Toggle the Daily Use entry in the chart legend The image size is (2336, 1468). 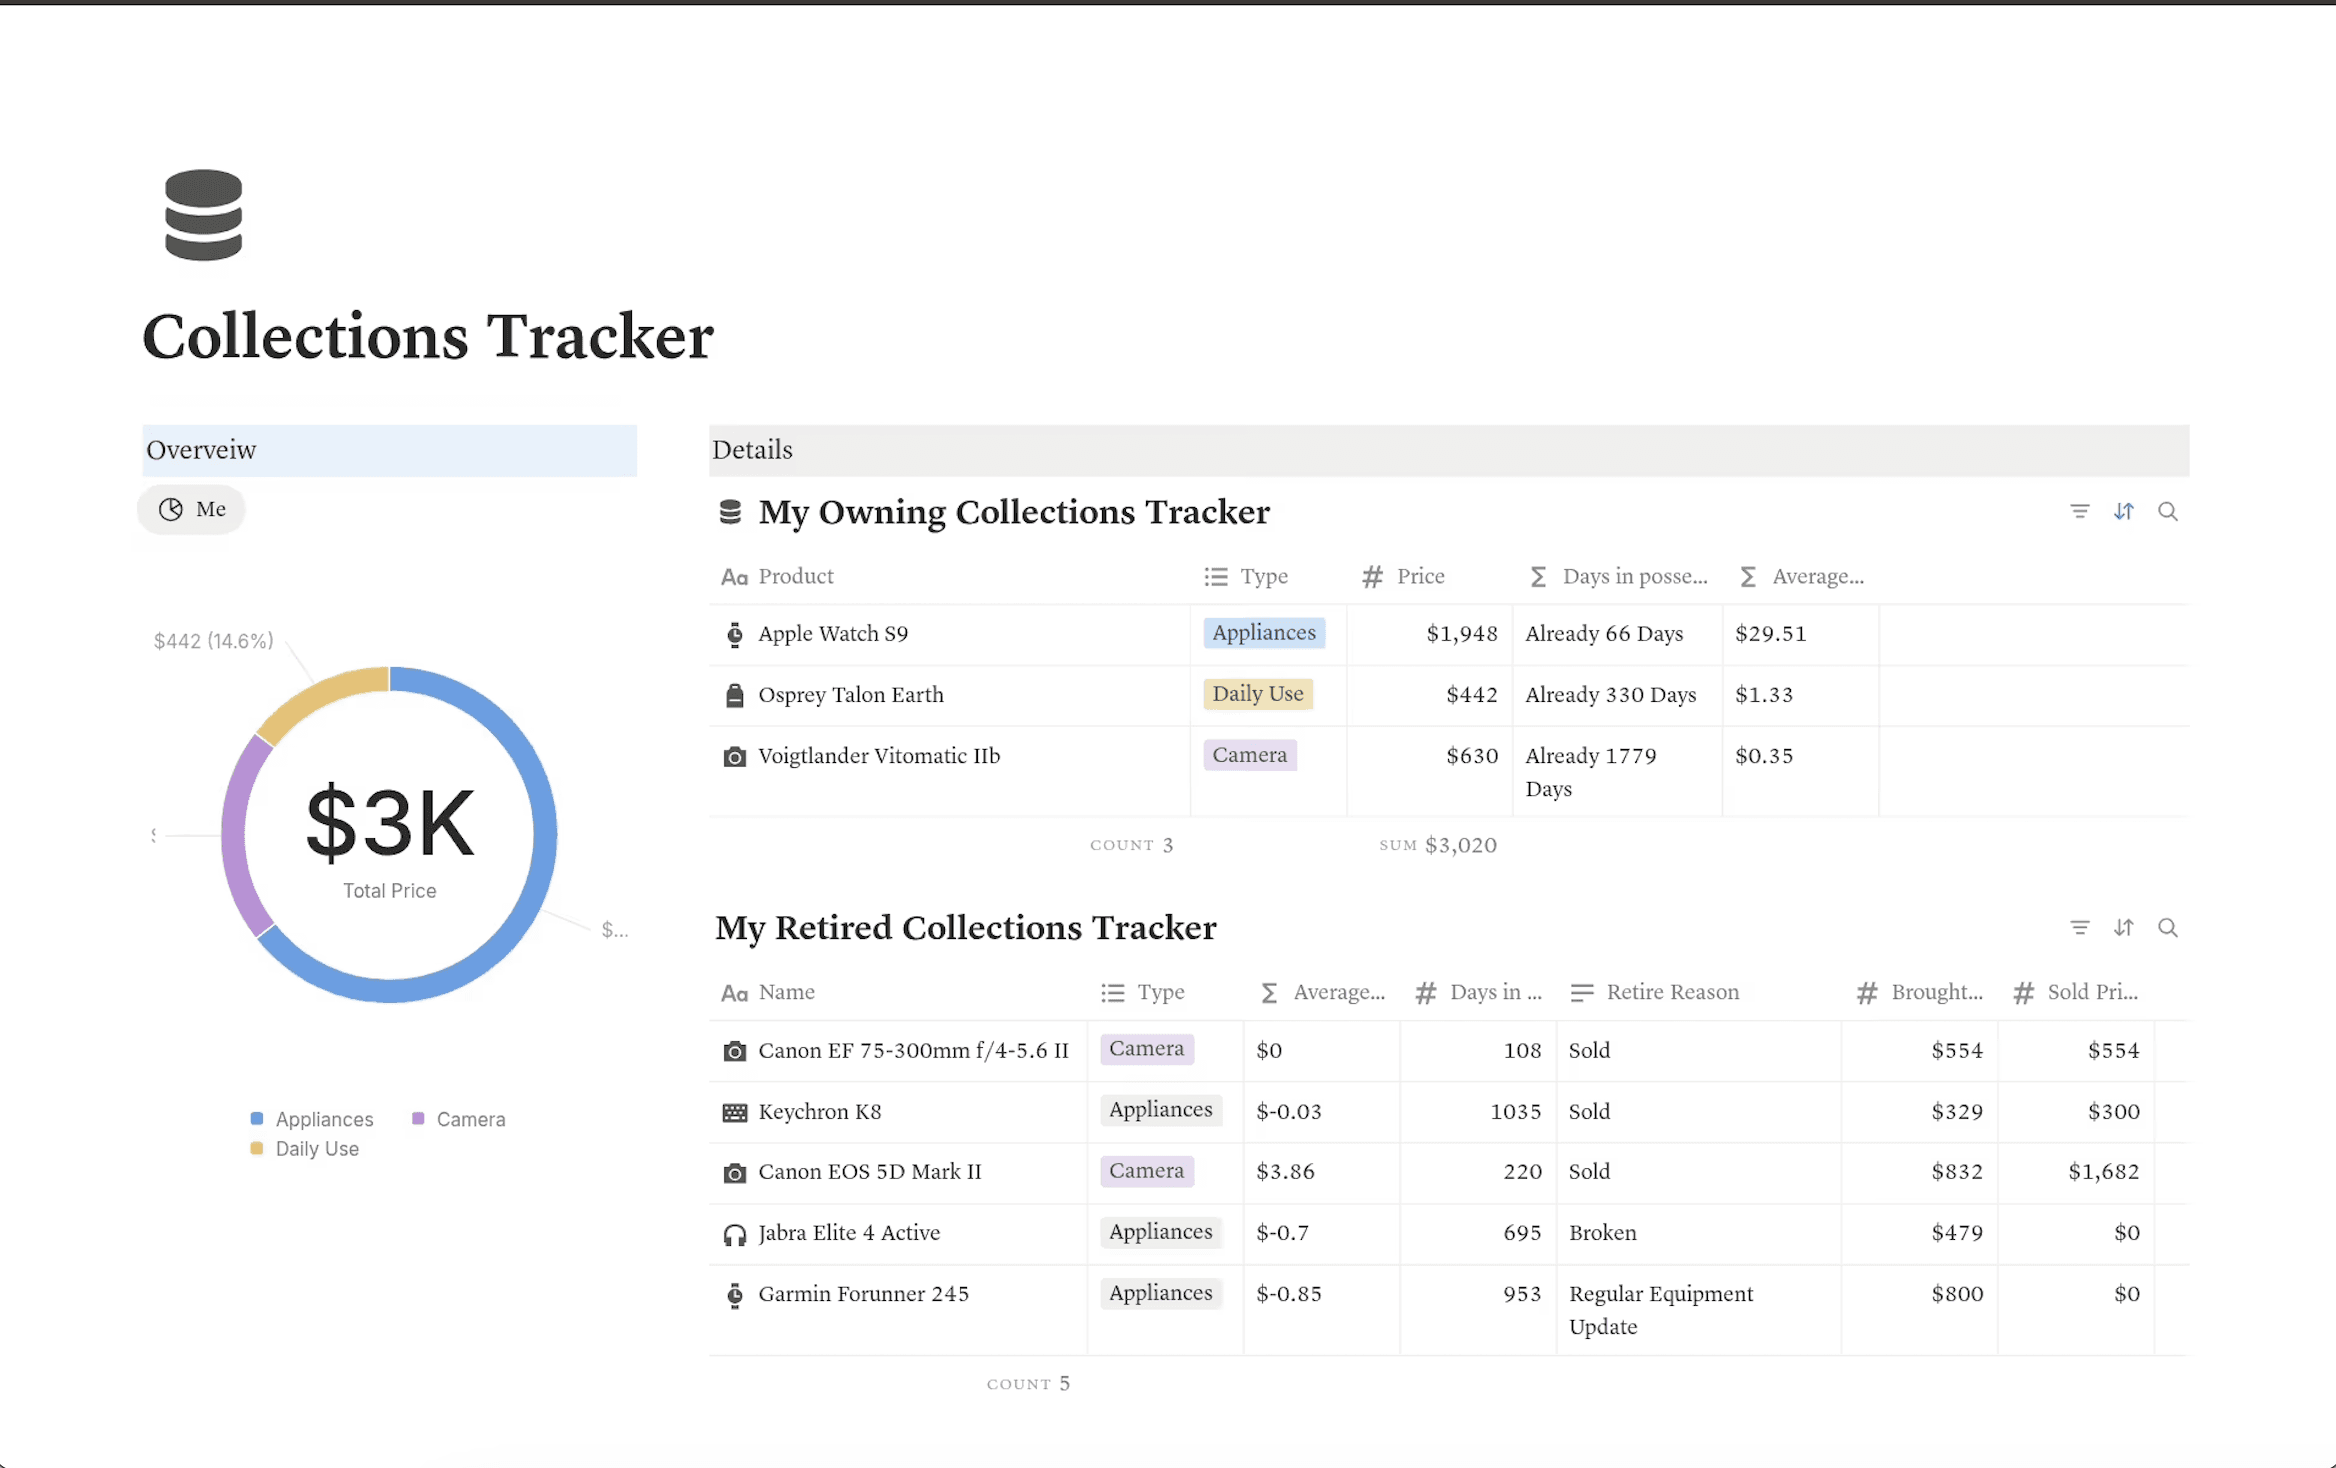[x=305, y=1148]
